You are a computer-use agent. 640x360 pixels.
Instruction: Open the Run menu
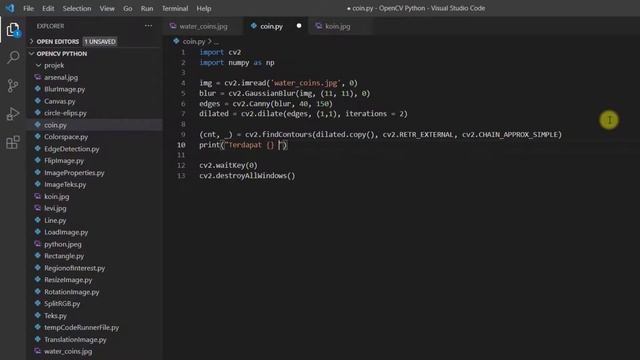[147, 8]
